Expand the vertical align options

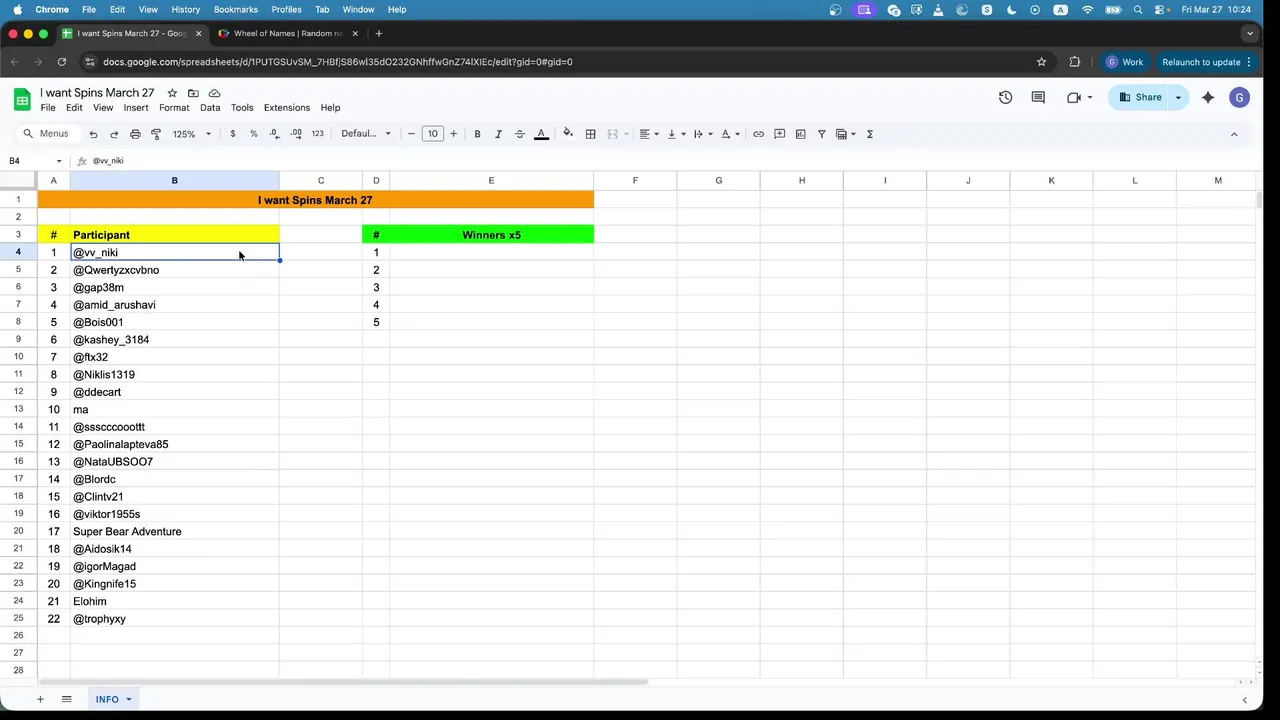click(x=675, y=134)
